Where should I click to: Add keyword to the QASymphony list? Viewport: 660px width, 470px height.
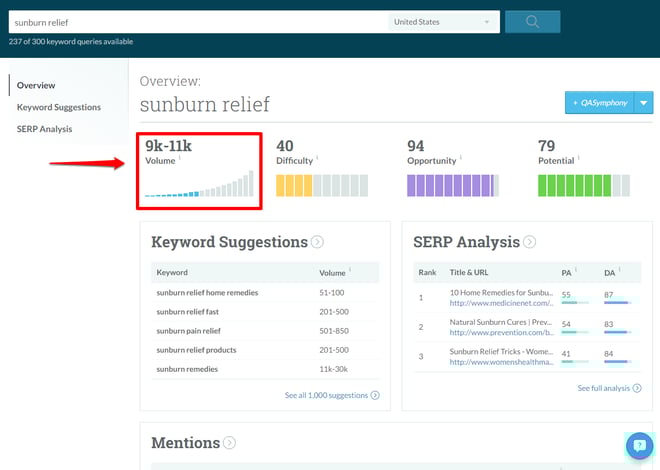tap(600, 103)
